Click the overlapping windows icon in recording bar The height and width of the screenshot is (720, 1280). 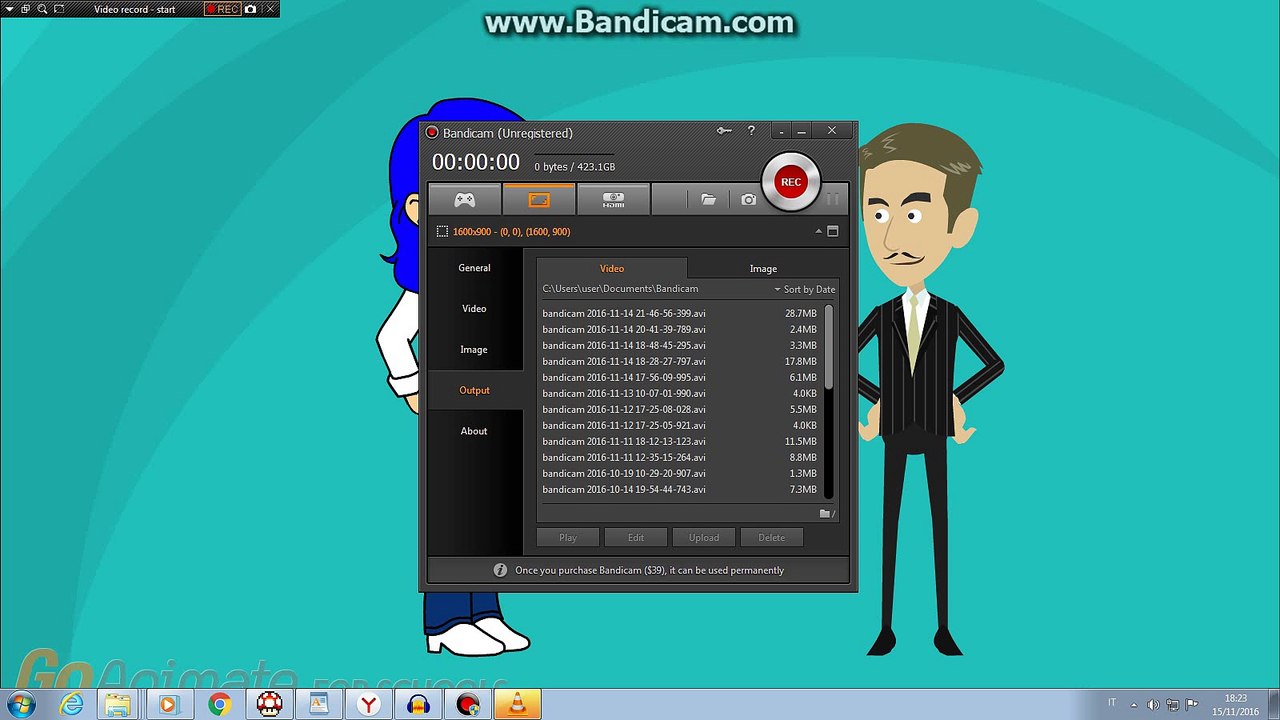click(x=26, y=9)
